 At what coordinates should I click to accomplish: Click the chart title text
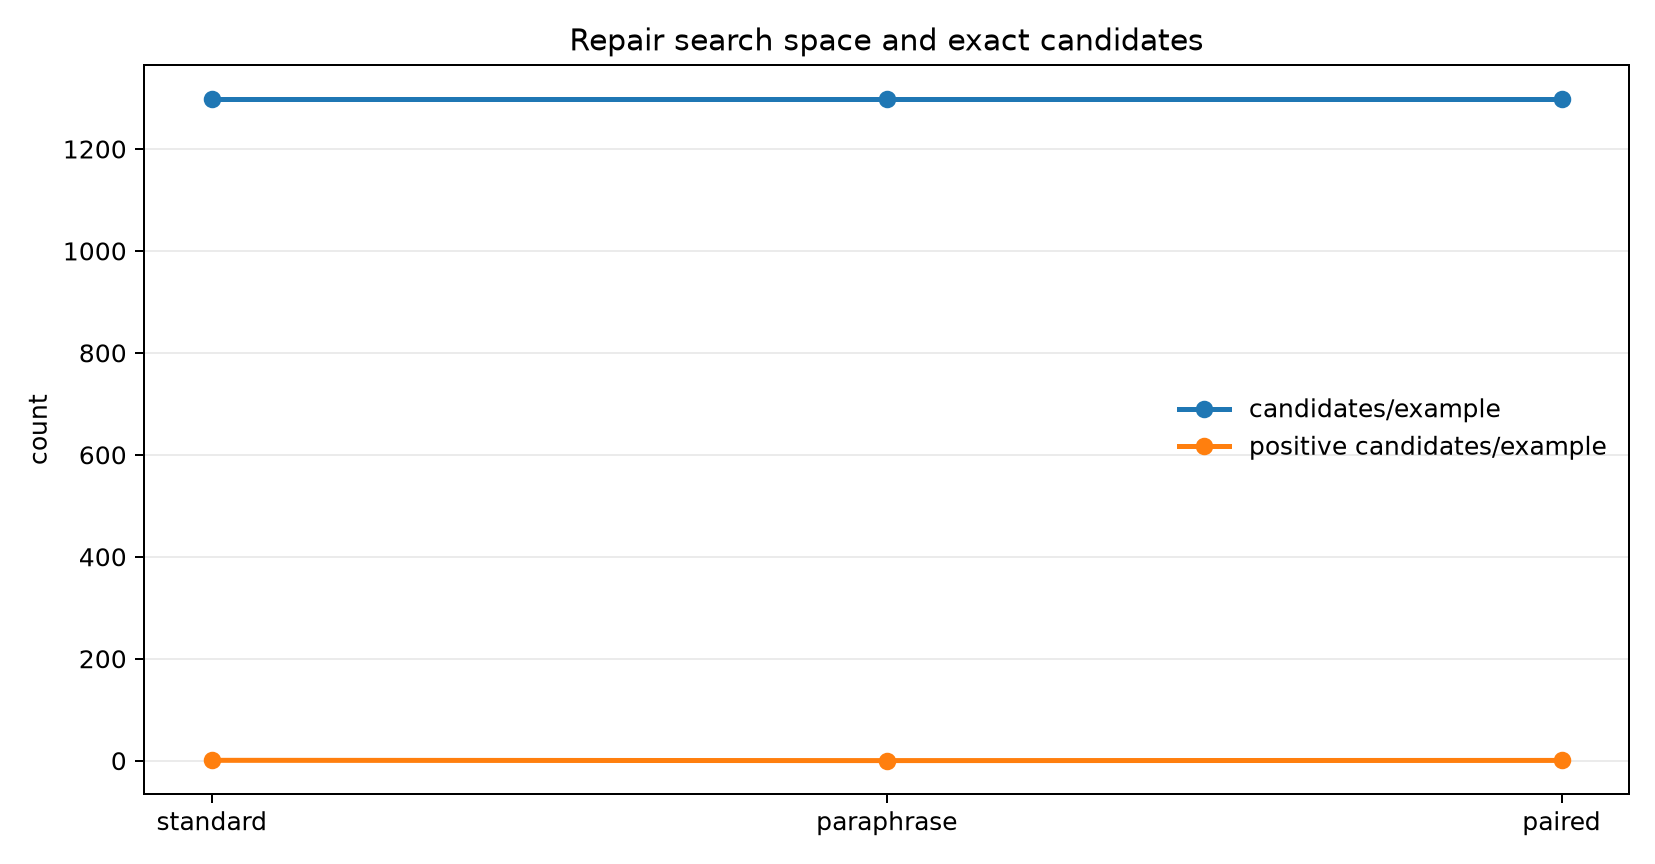point(886,41)
